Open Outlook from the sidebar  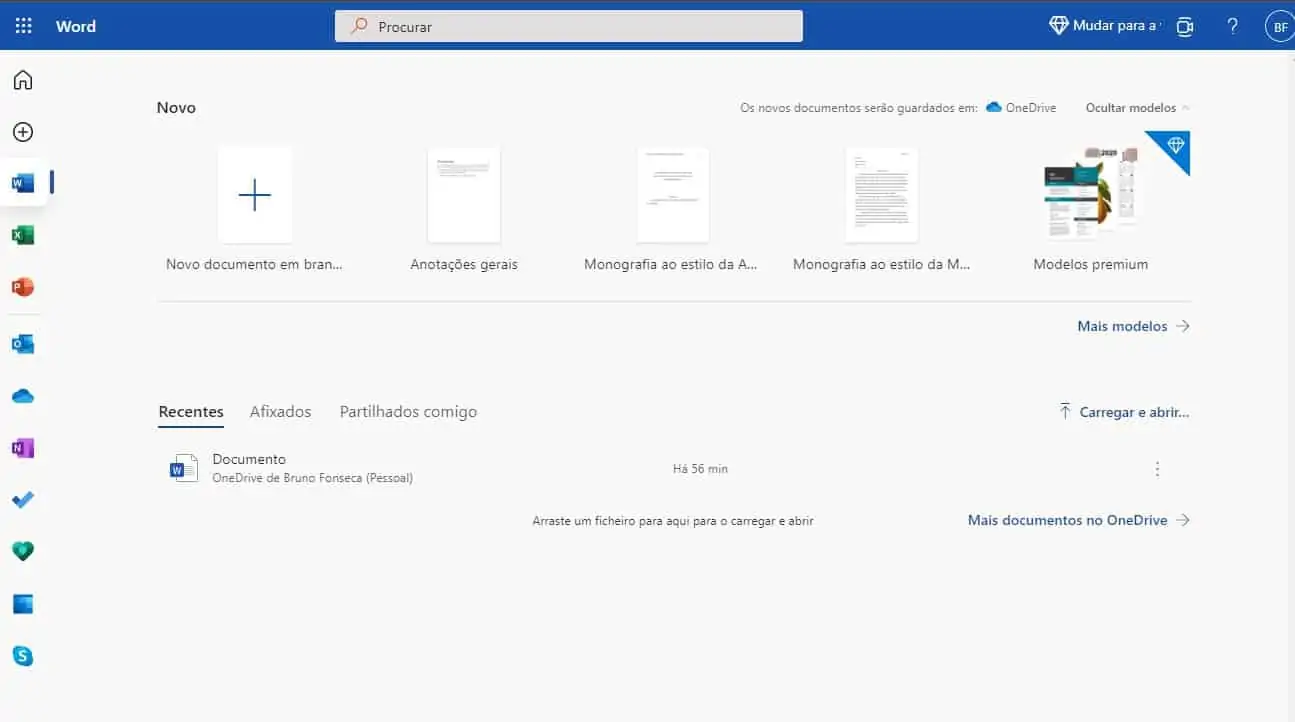point(23,344)
